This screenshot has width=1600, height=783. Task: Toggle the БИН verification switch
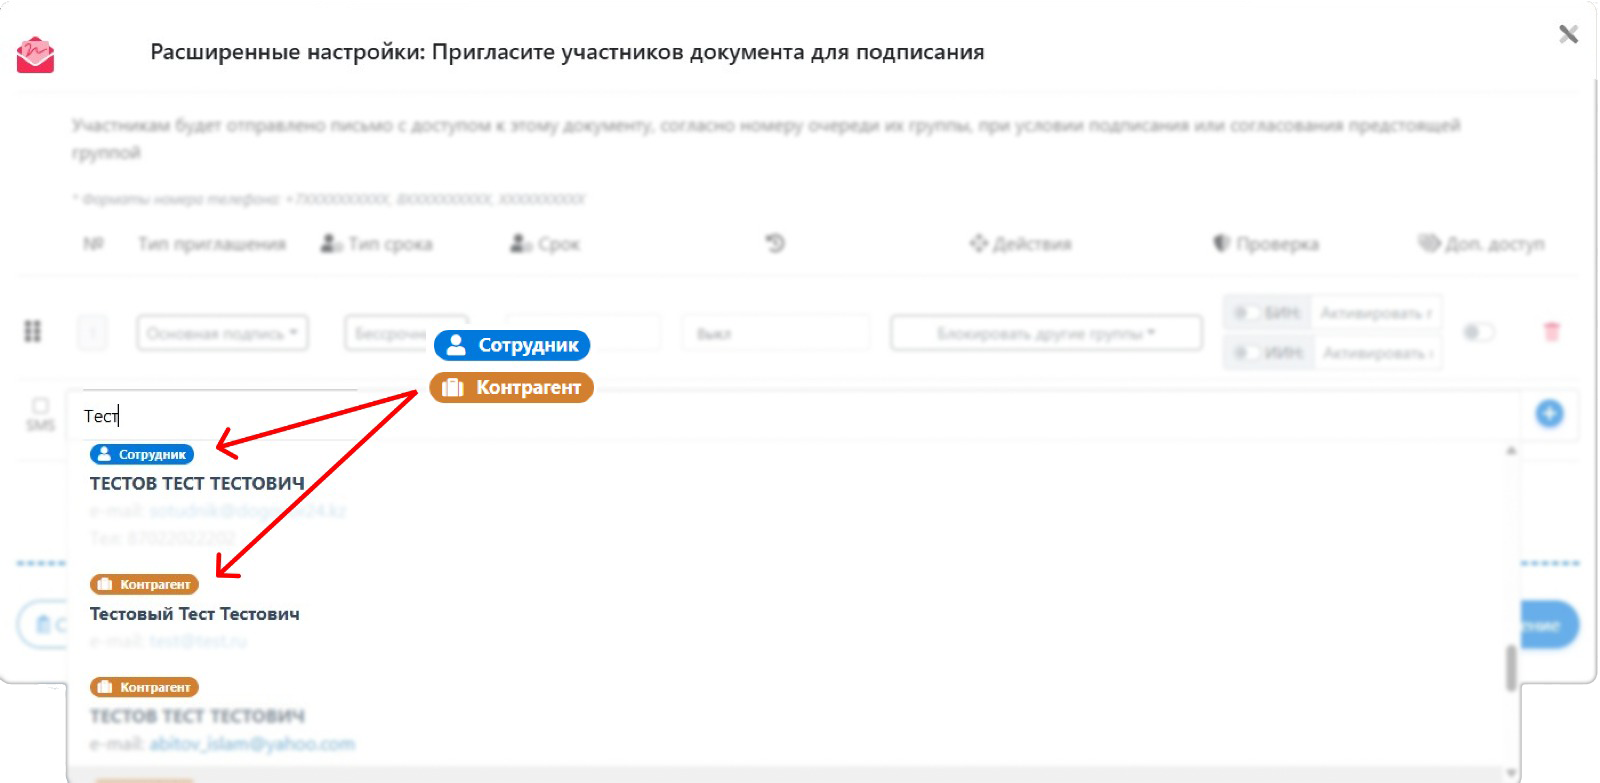(x=1246, y=313)
